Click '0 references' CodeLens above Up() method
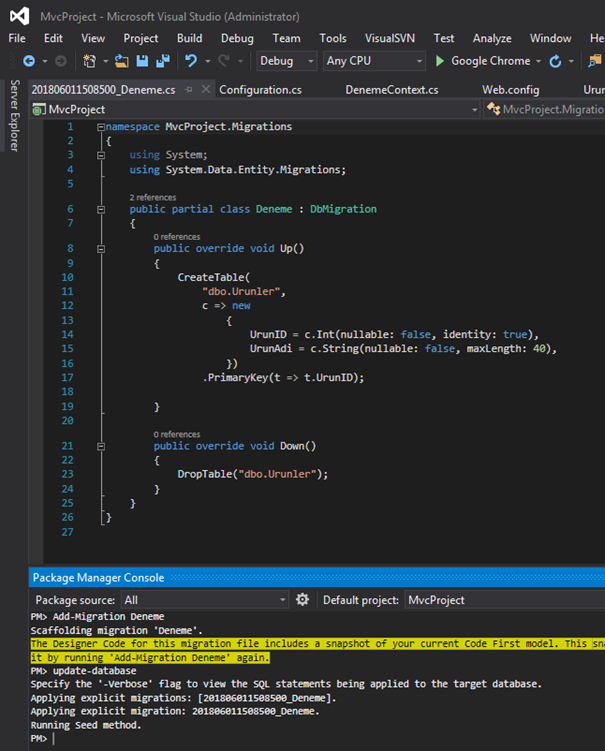Viewport: 605px width, 751px height. pyautogui.click(x=177, y=237)
